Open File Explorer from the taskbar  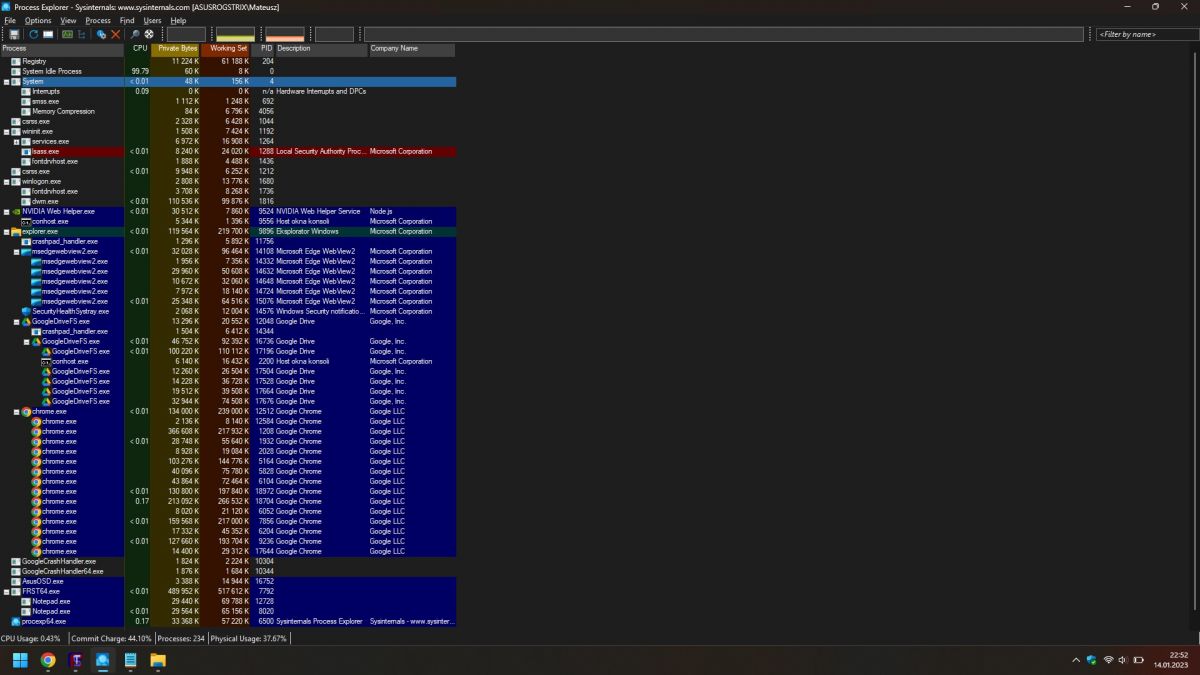[x=158, y=660]
